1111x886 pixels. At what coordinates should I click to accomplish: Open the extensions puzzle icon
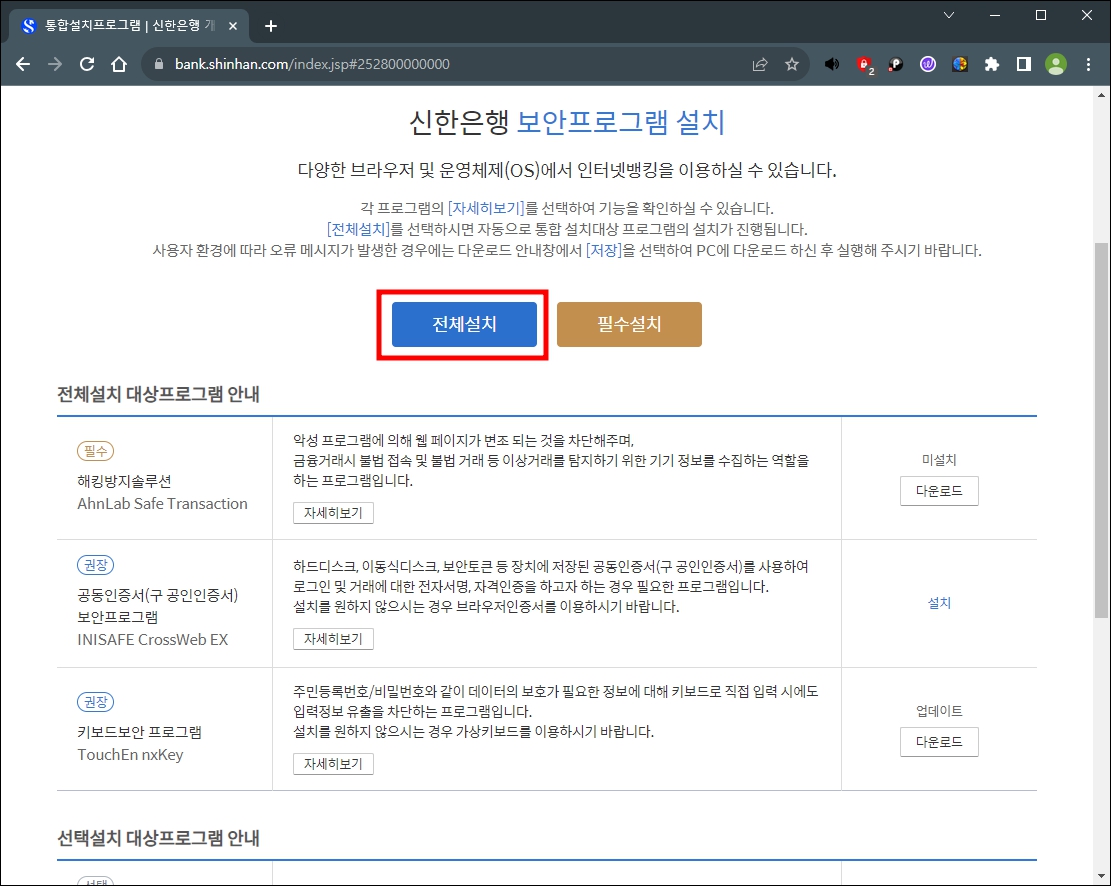click(x=992, y=65)
